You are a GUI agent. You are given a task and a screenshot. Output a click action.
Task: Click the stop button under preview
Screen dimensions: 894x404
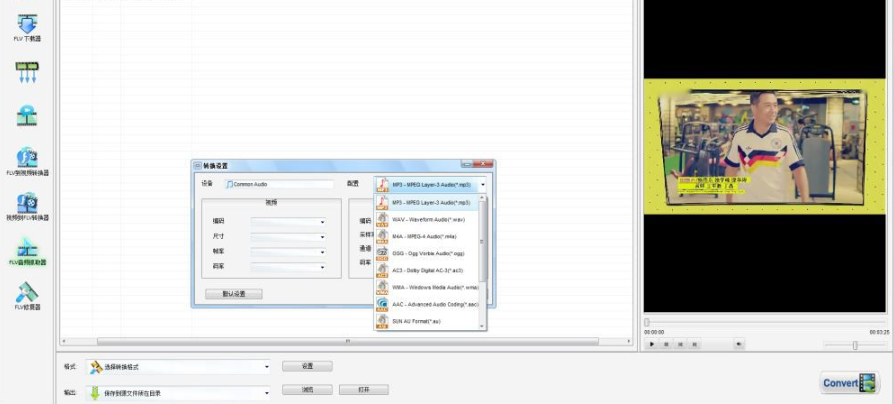point(666,344)
